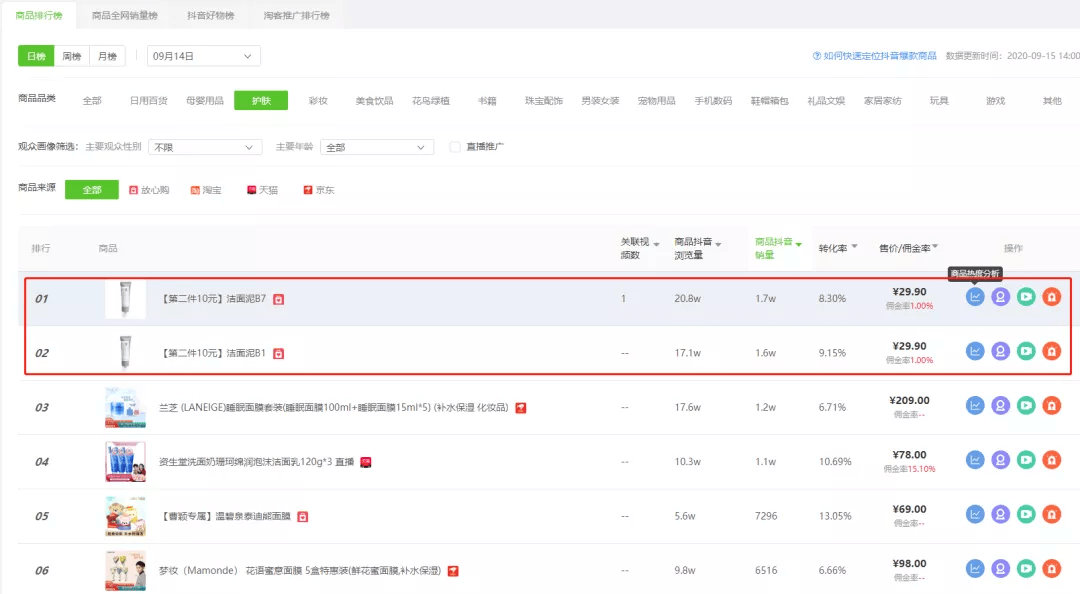The height and width of the screenshot is (594, 1080).
Task: Switch to 周榜 weekly ranking
Action: coord(72,57)
